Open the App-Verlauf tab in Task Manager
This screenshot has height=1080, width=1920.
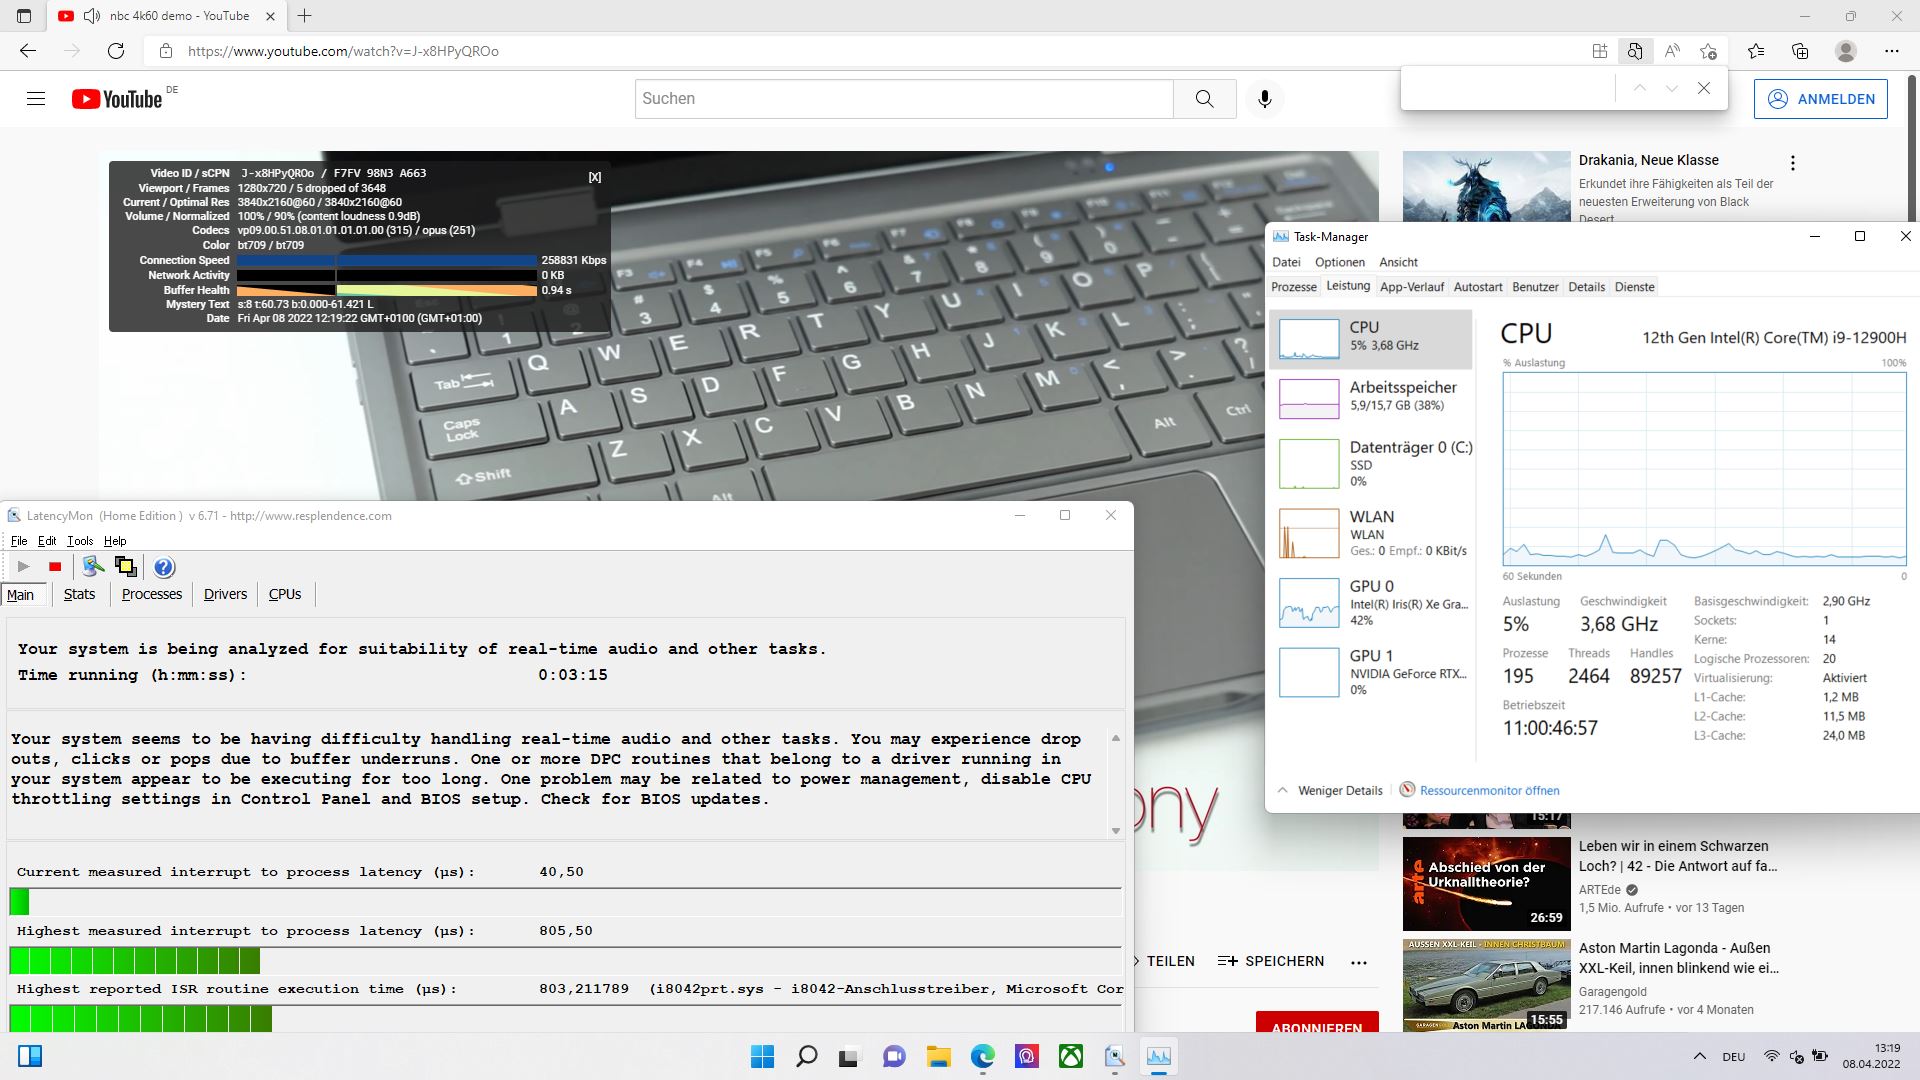coord(1411,287)
